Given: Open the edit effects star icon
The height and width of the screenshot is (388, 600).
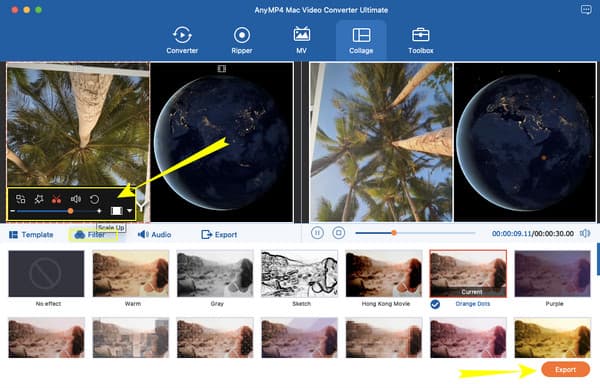Looking at the screenshot, I should [x=39, y=199].
